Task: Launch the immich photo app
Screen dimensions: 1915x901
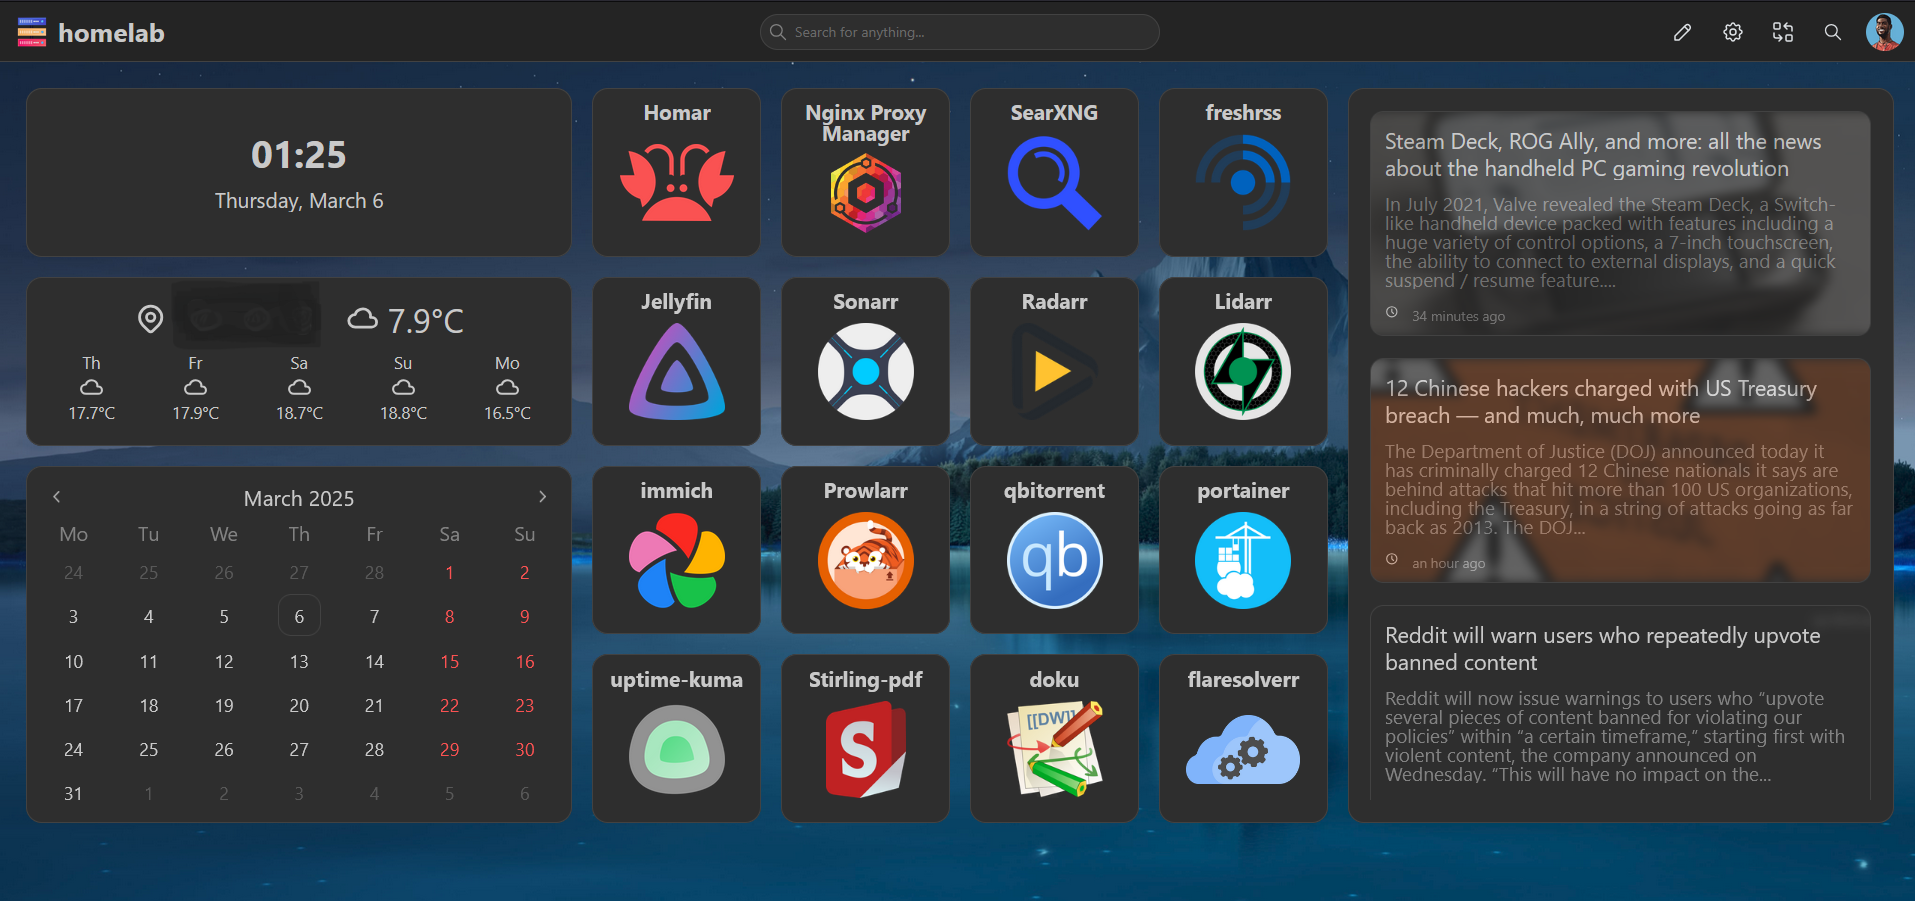Action: coord(676,550)
